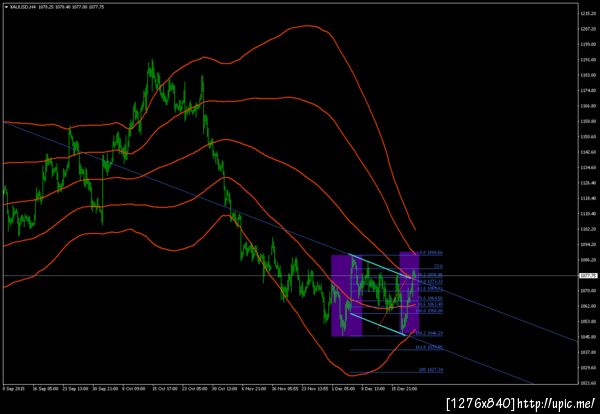Click the Fibonacci 161.8 level label

429,348
